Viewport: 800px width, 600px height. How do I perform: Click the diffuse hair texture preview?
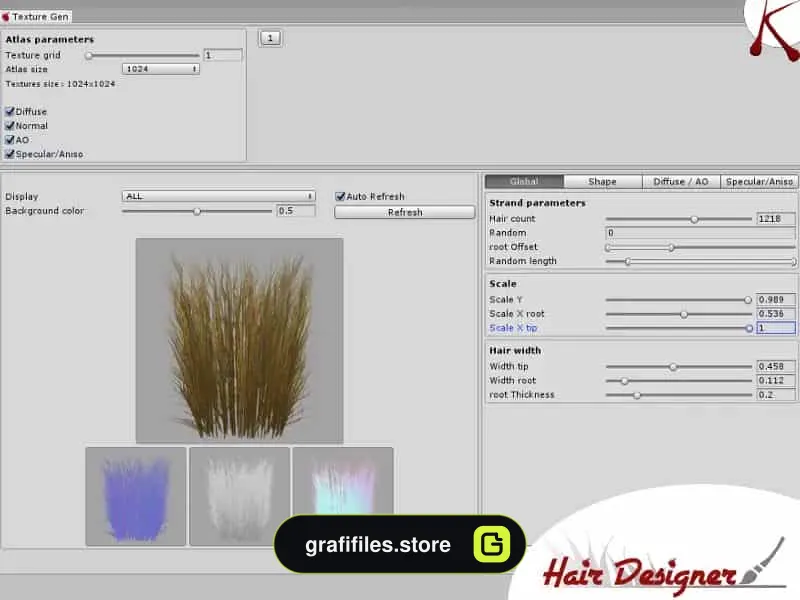pos(239,340)
